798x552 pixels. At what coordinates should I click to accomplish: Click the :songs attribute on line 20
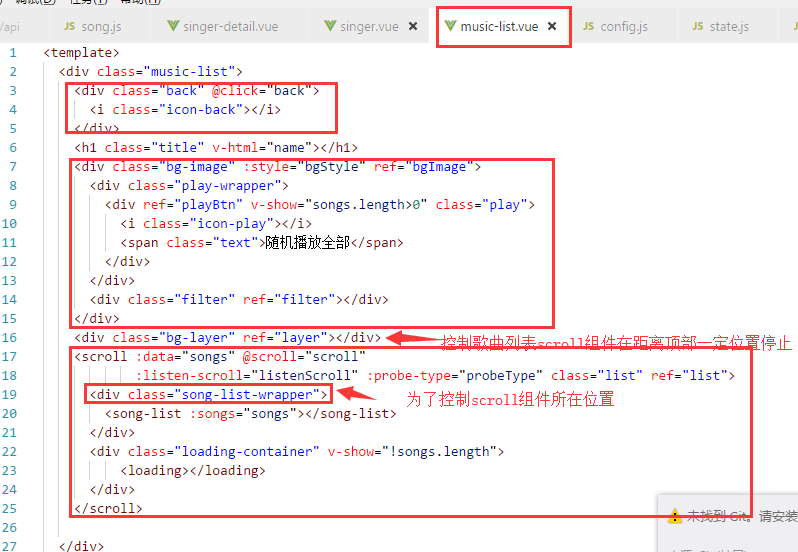tap(212, 414)
